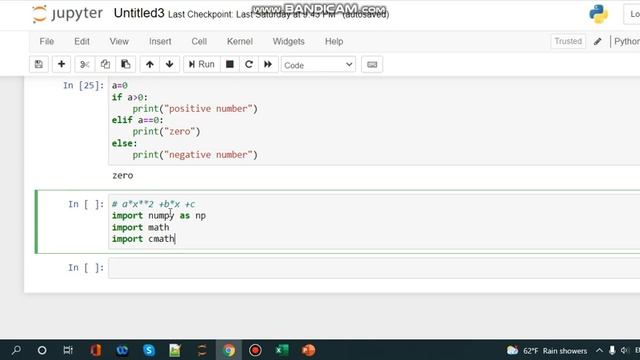Click In [25] code cell with if statement
The height and width of the screenshot is (360, 640).
[x=373, y=120]
